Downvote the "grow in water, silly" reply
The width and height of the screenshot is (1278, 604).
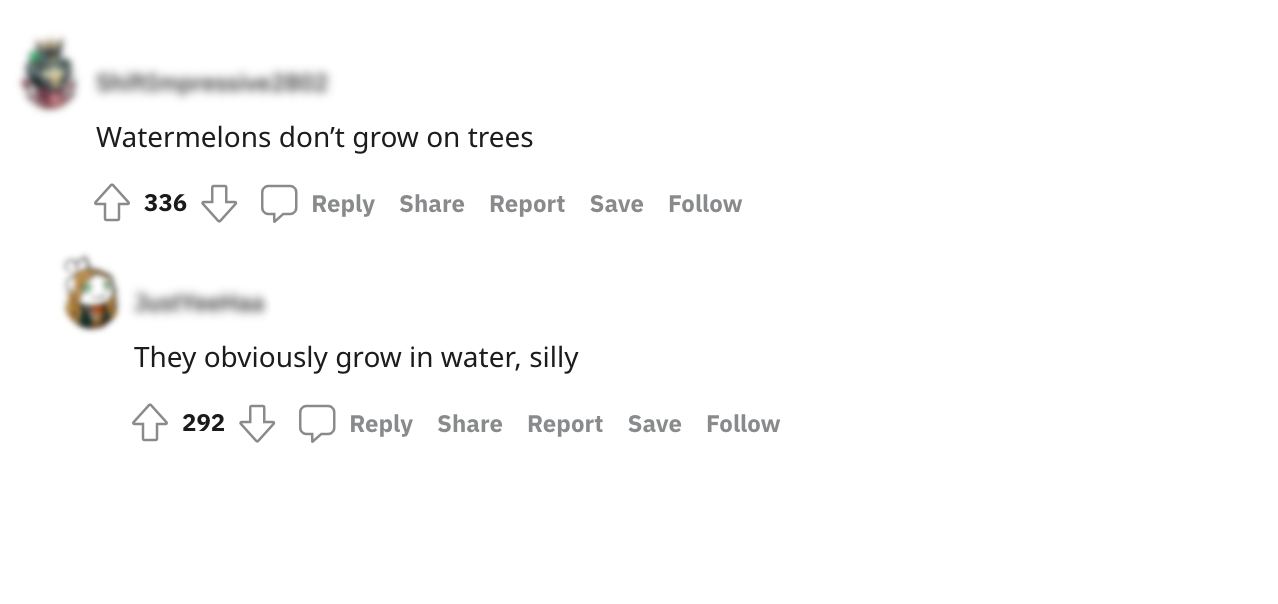(257, 424)
